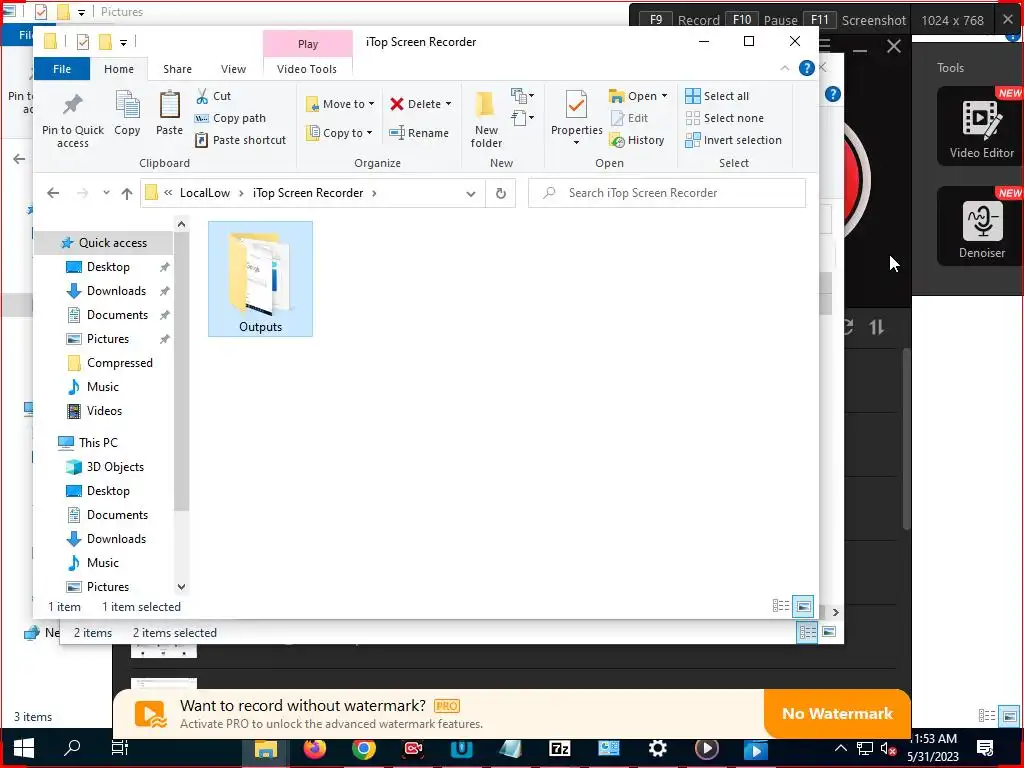
Task: Open Compressed folder in navigation pane
Action: pos(120,363)
